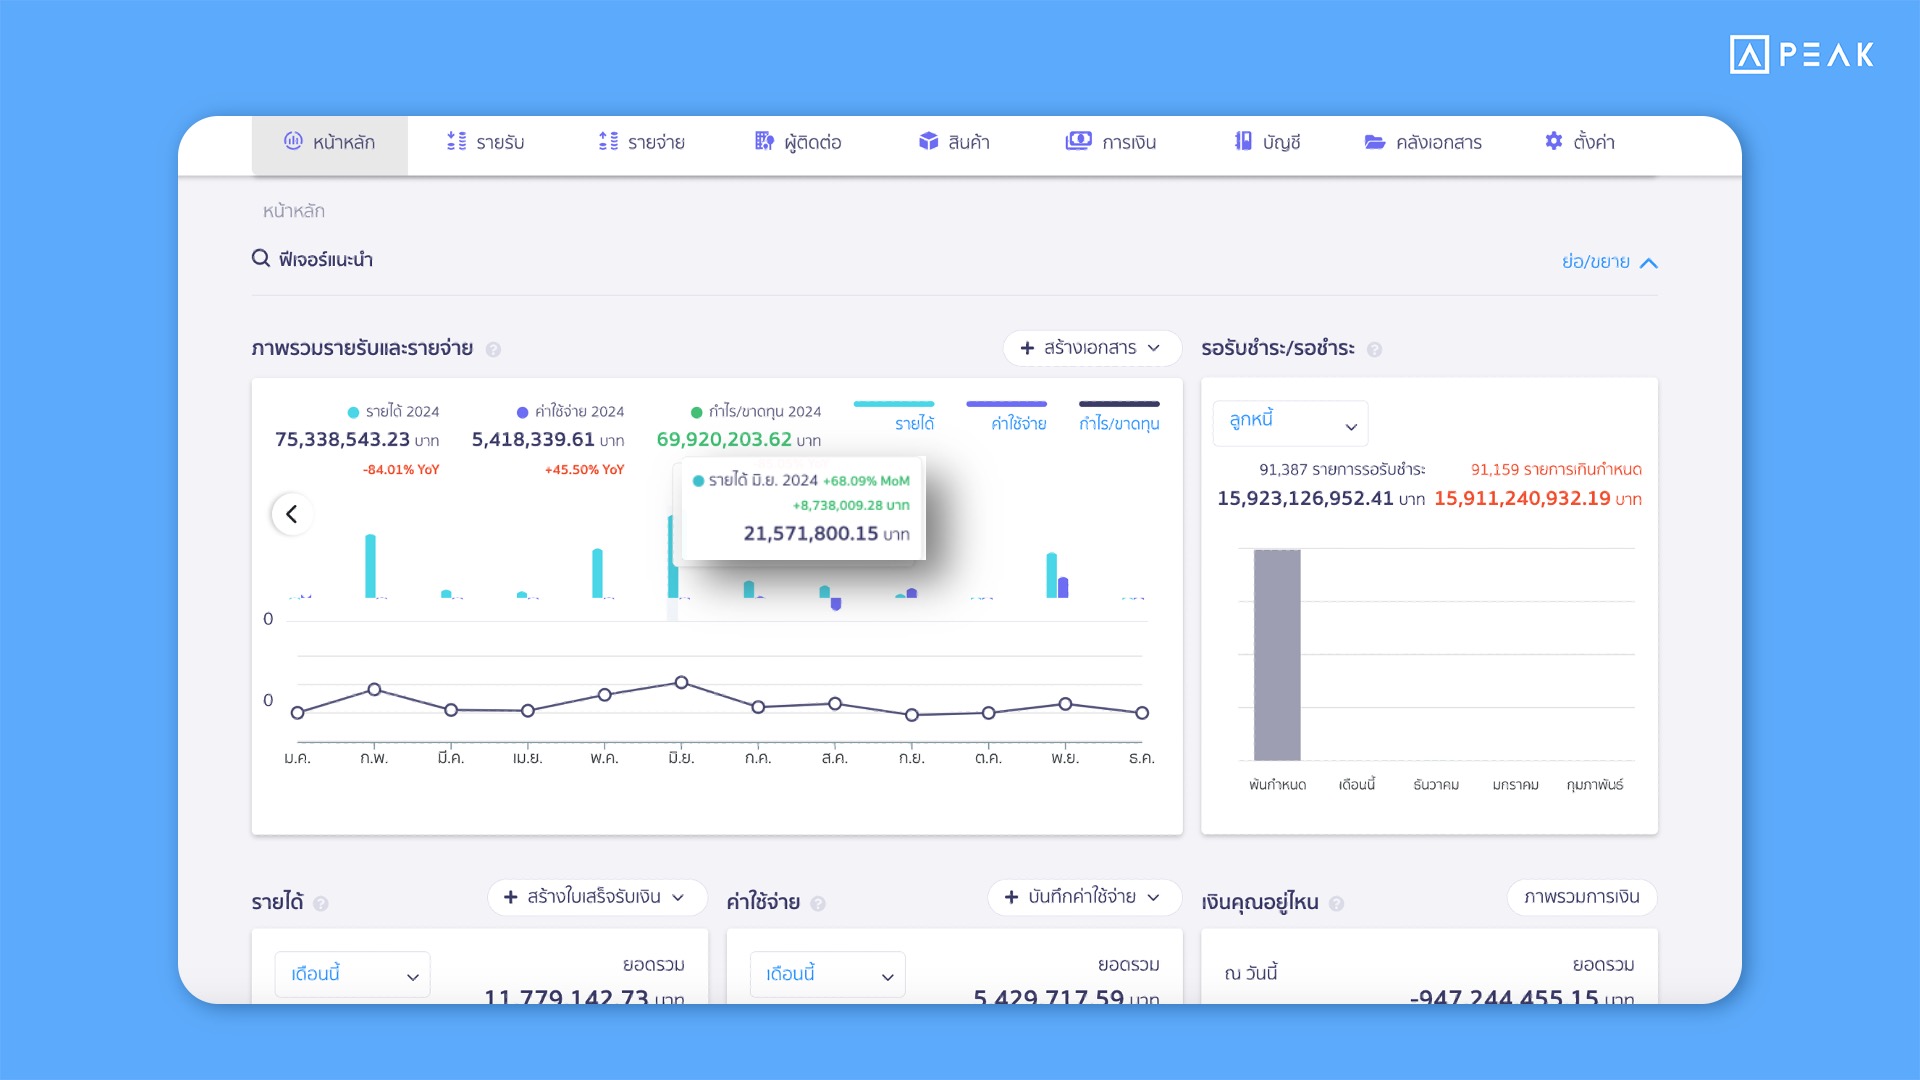
Task: Click the income list icon beside รายรับ
Action: pyautogui.click(x=456, y=141)
